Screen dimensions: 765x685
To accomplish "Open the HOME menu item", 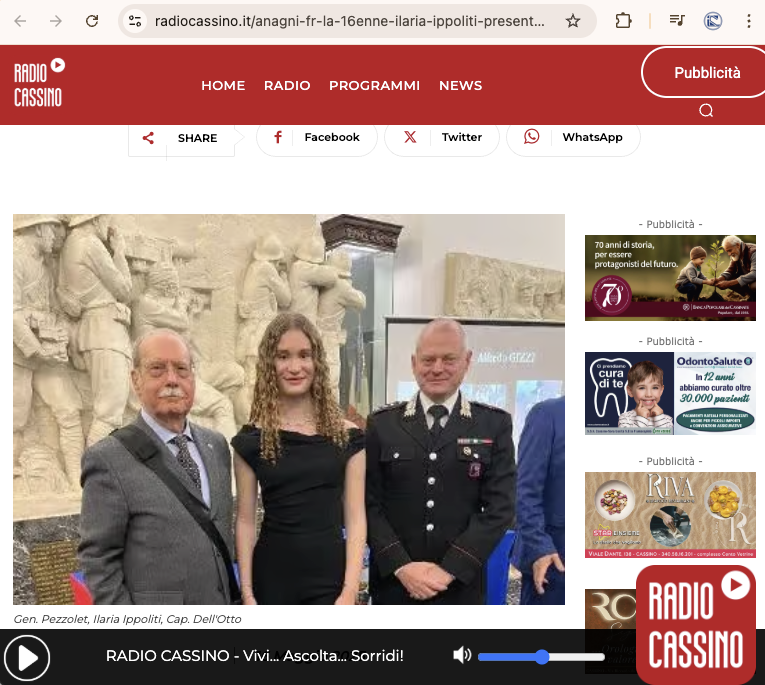I will click(223, 85).
